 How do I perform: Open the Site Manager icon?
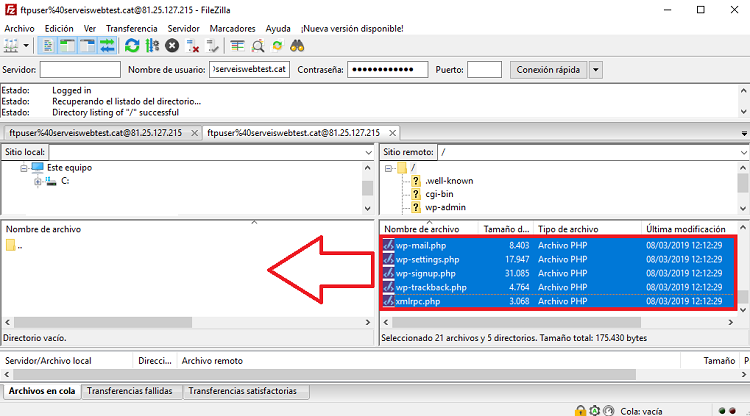coord(11,46)
